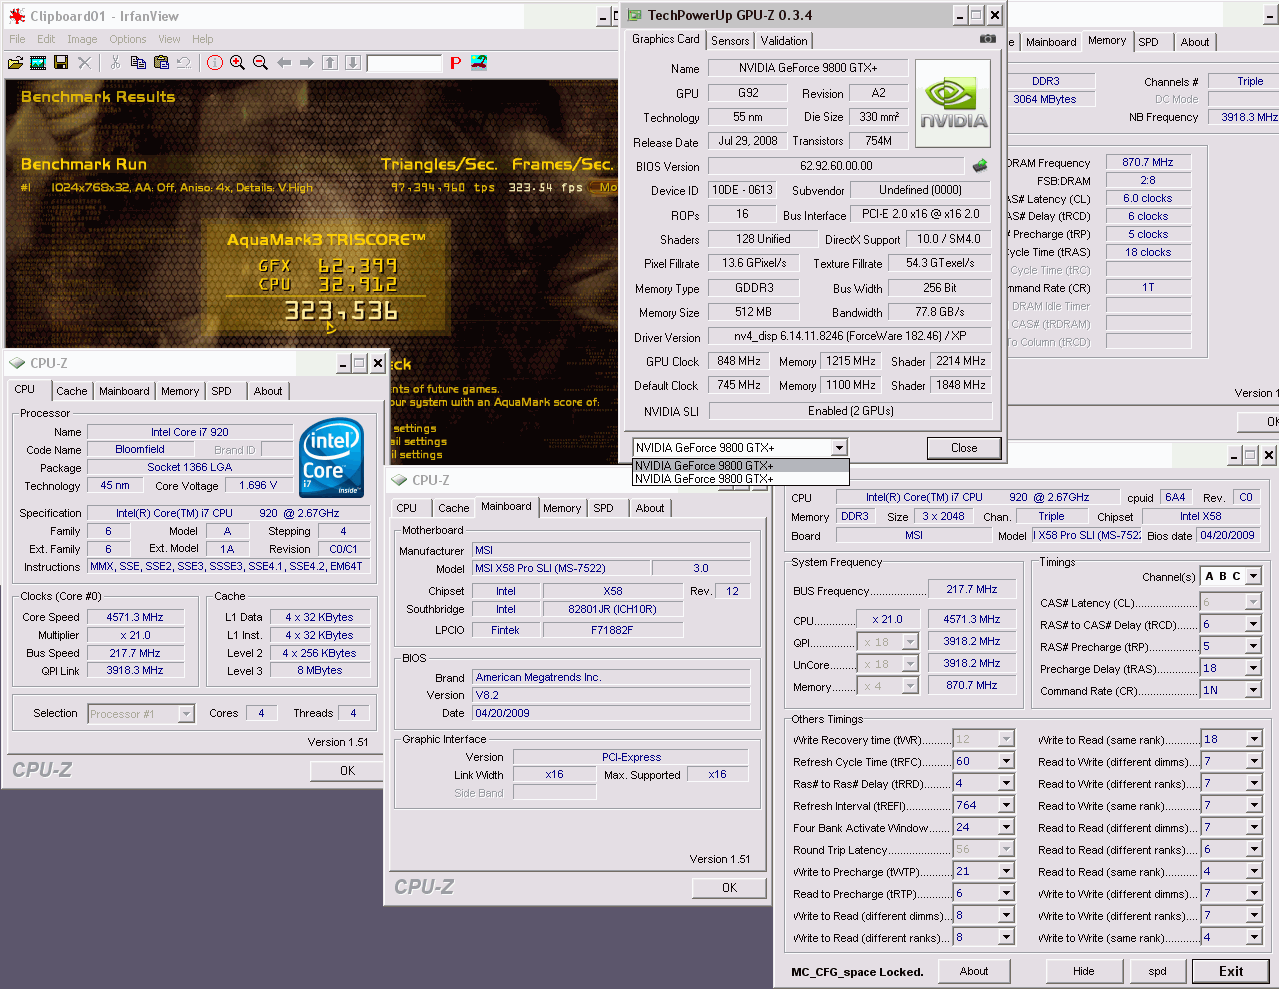Click the IrfanView About cat icon
1279x989 pixels.
pos(479,62)
